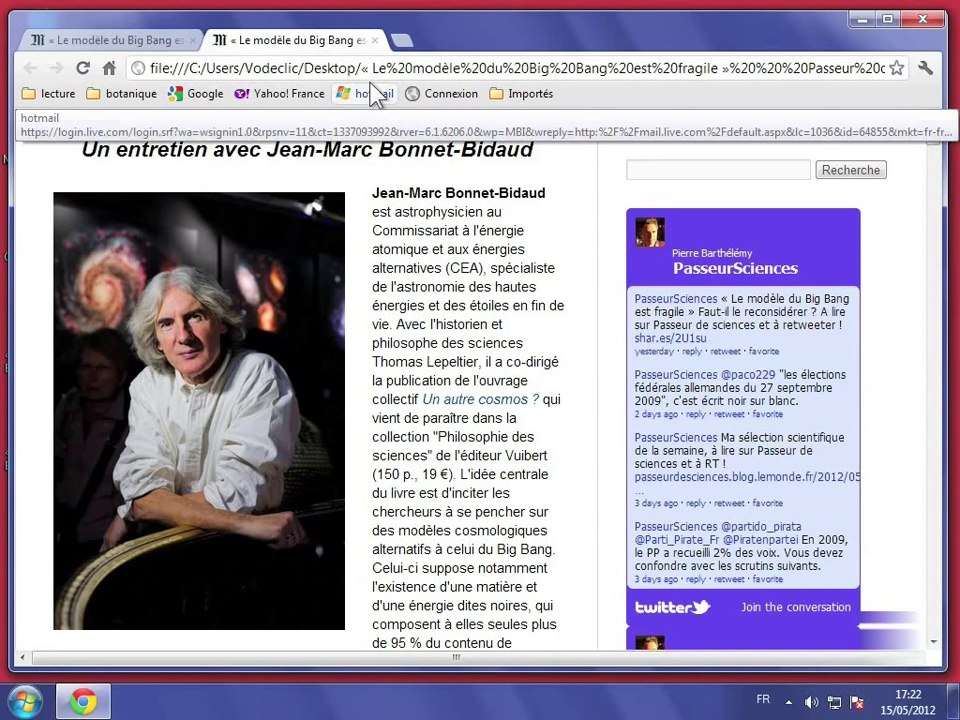Bookmark this page with the star icon
The width and height of the screenshot is (960, 720).
pyautogui.click(x=896, y=68)
